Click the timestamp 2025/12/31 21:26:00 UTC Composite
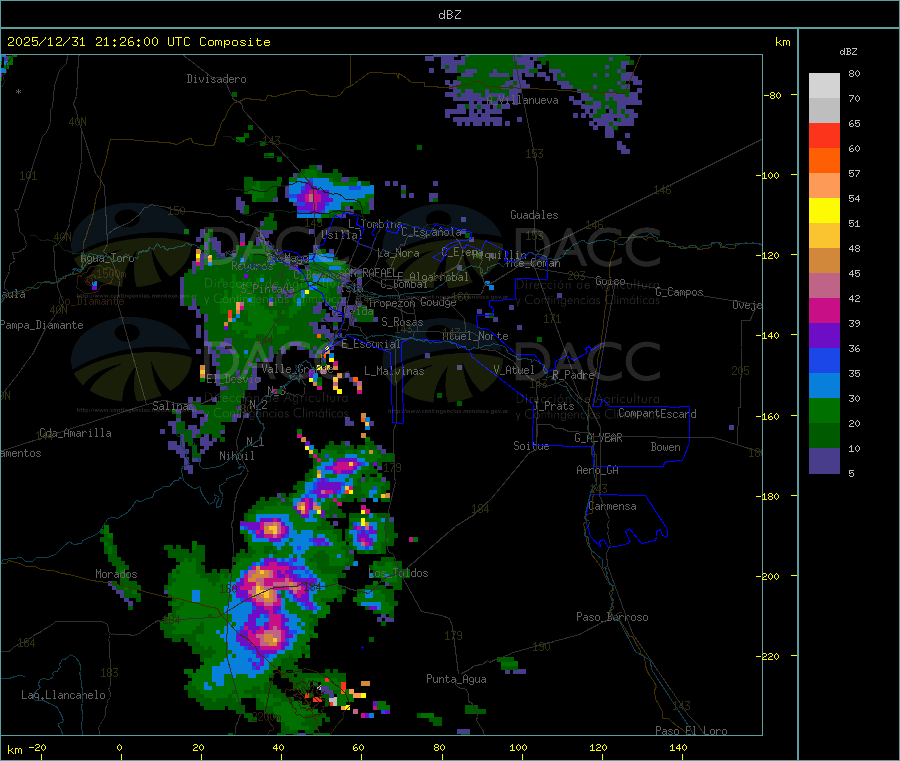 138,42
